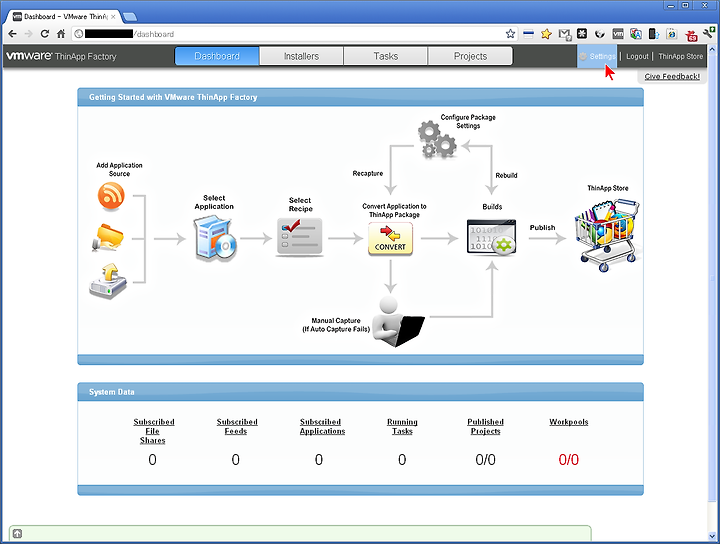Click the black asterisk extension icon
The image size is (720, 544).
point(582,34)
